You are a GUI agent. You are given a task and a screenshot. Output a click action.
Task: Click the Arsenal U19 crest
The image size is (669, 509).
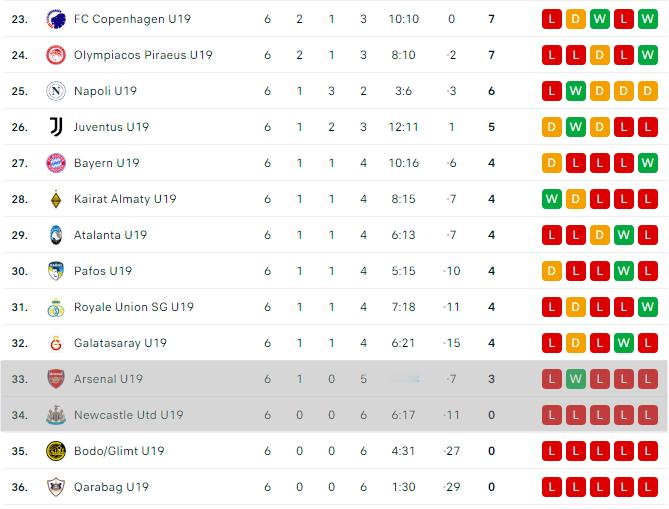click(56, 379)
